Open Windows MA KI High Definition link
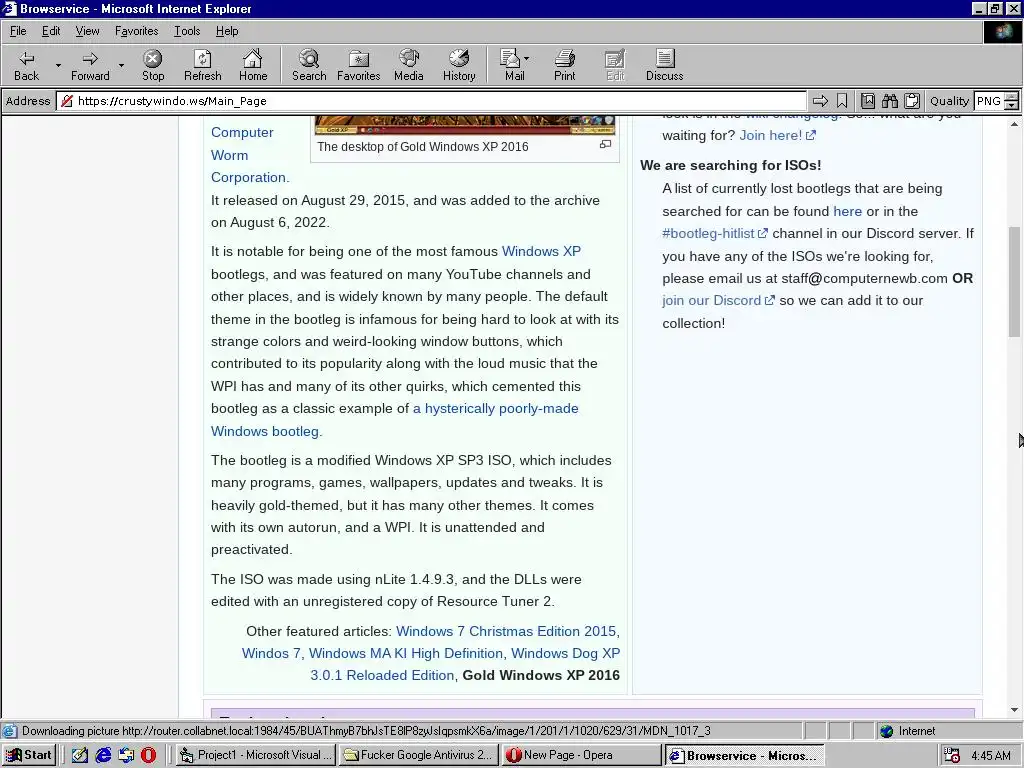 pyautogui.click(x=406, y=653)
